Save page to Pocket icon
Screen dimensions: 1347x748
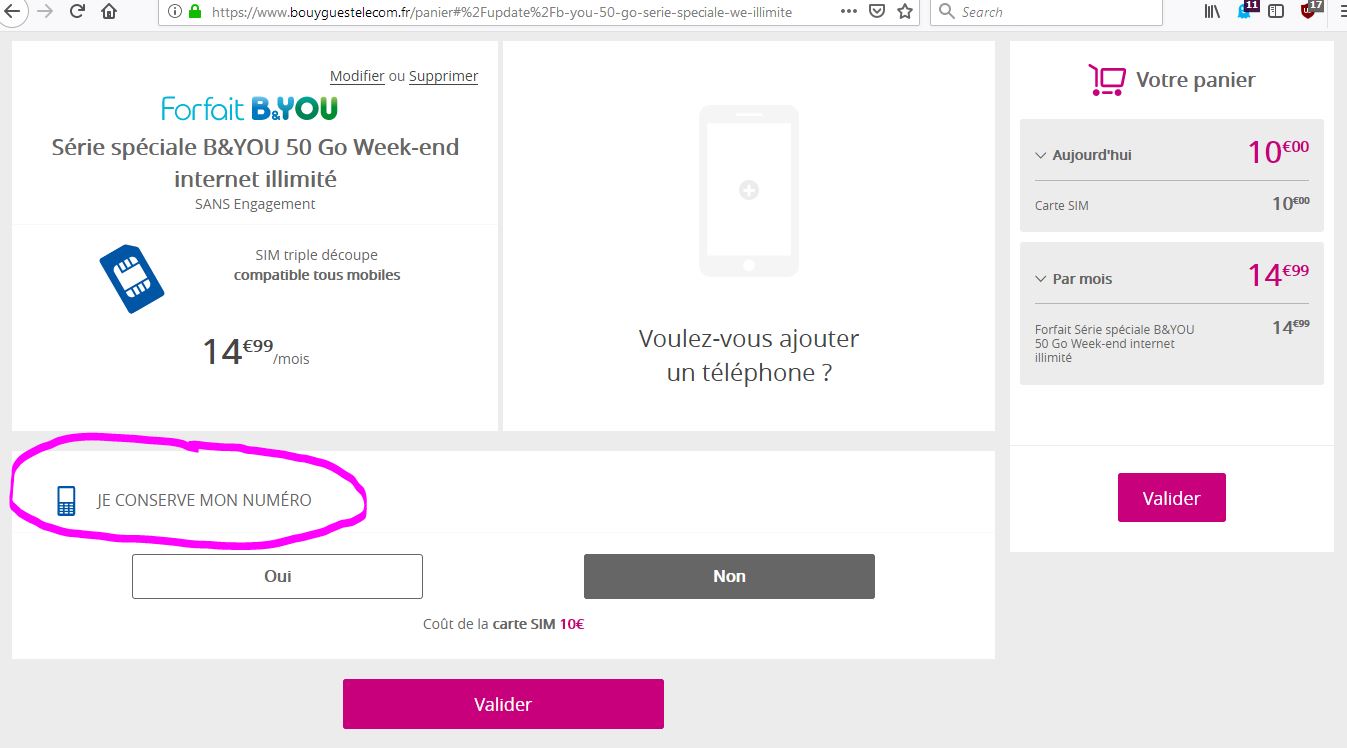[876, 12]
